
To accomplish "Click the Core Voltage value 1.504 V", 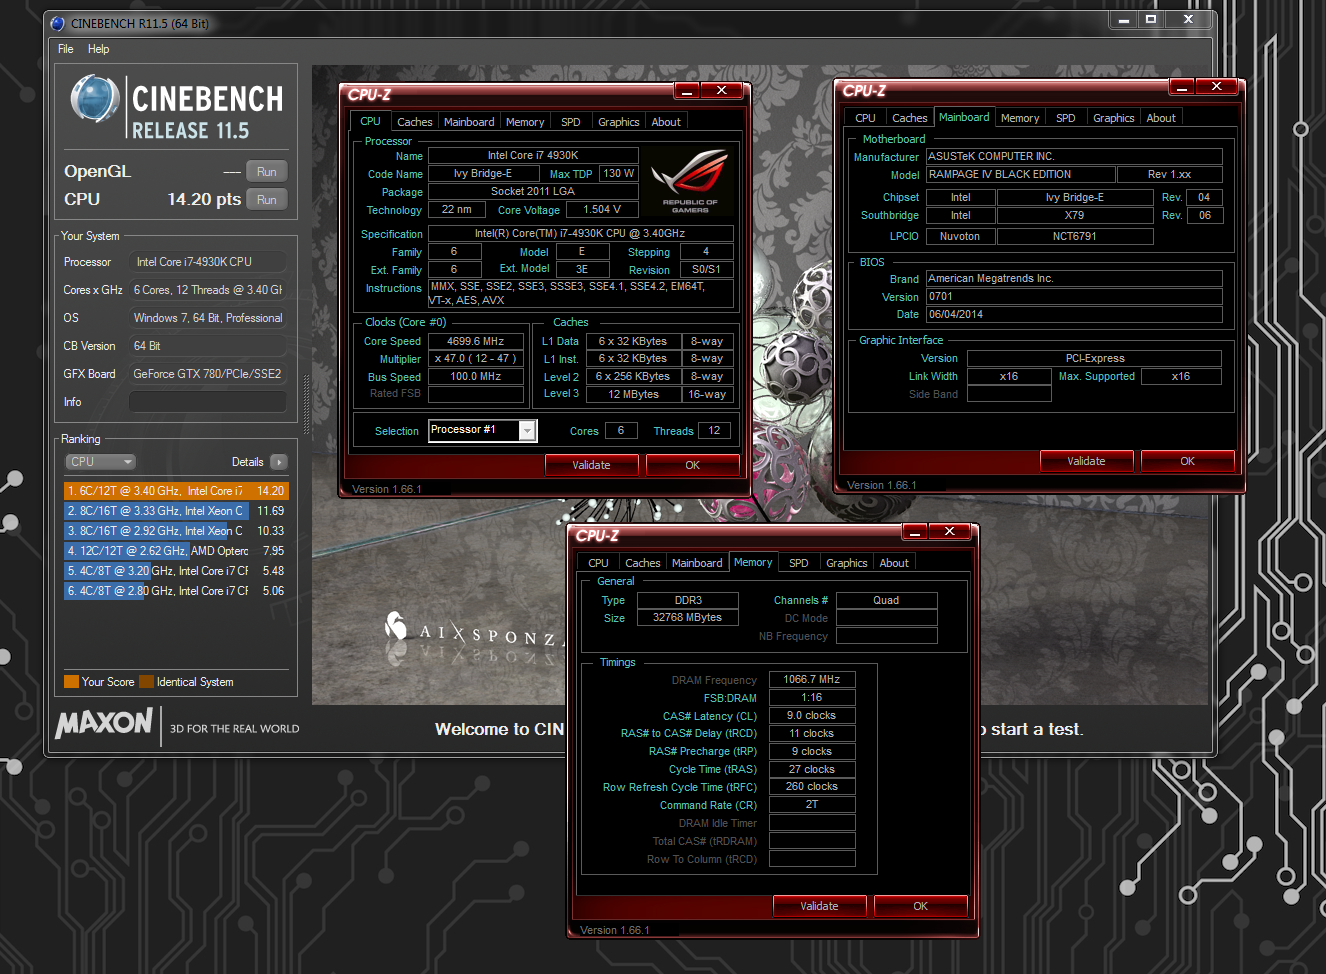I will 601,210.
